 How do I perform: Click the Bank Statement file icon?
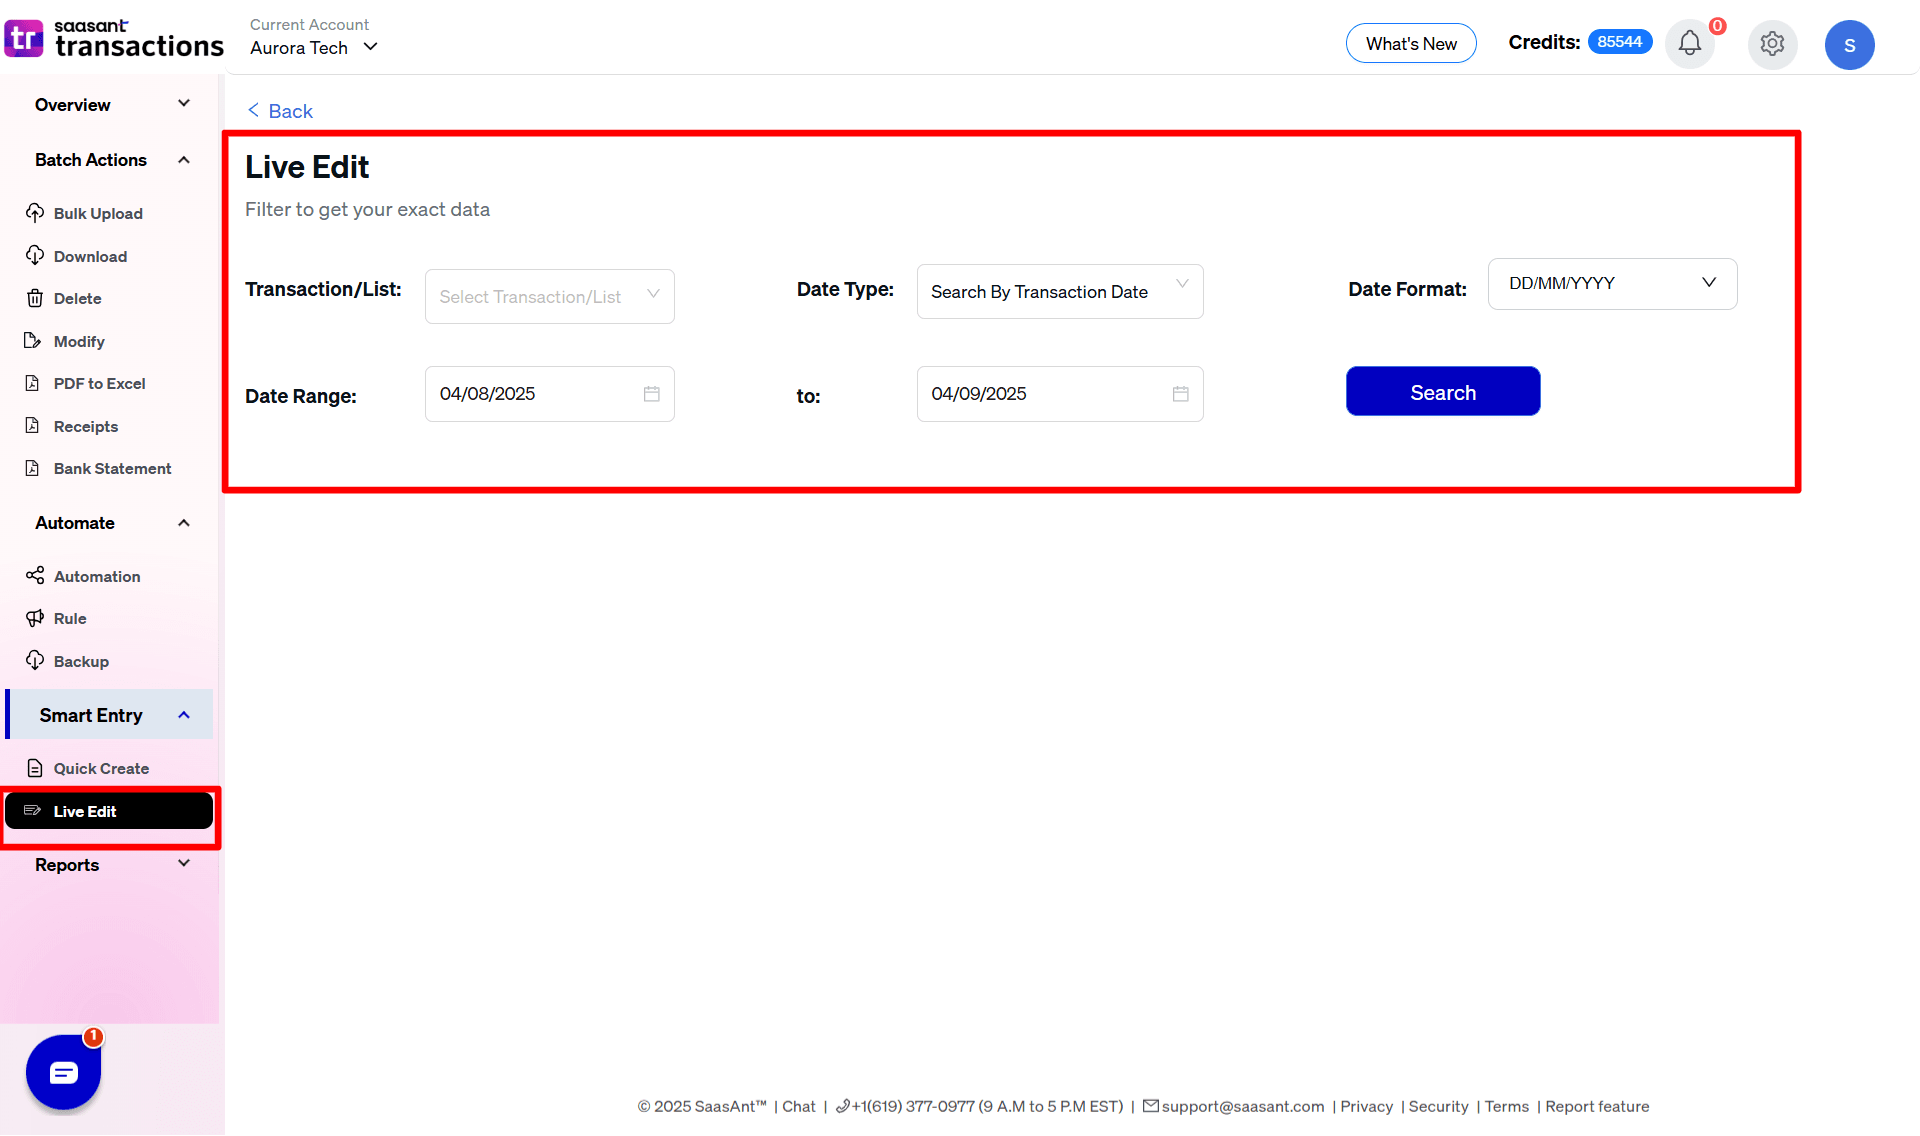pos(33,468)
